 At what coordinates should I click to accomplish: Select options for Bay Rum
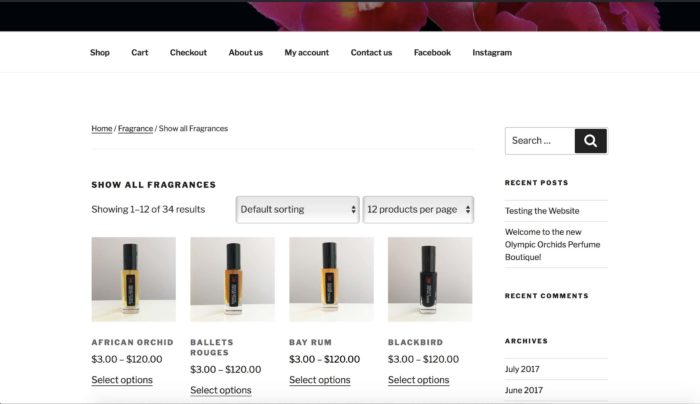320,380
